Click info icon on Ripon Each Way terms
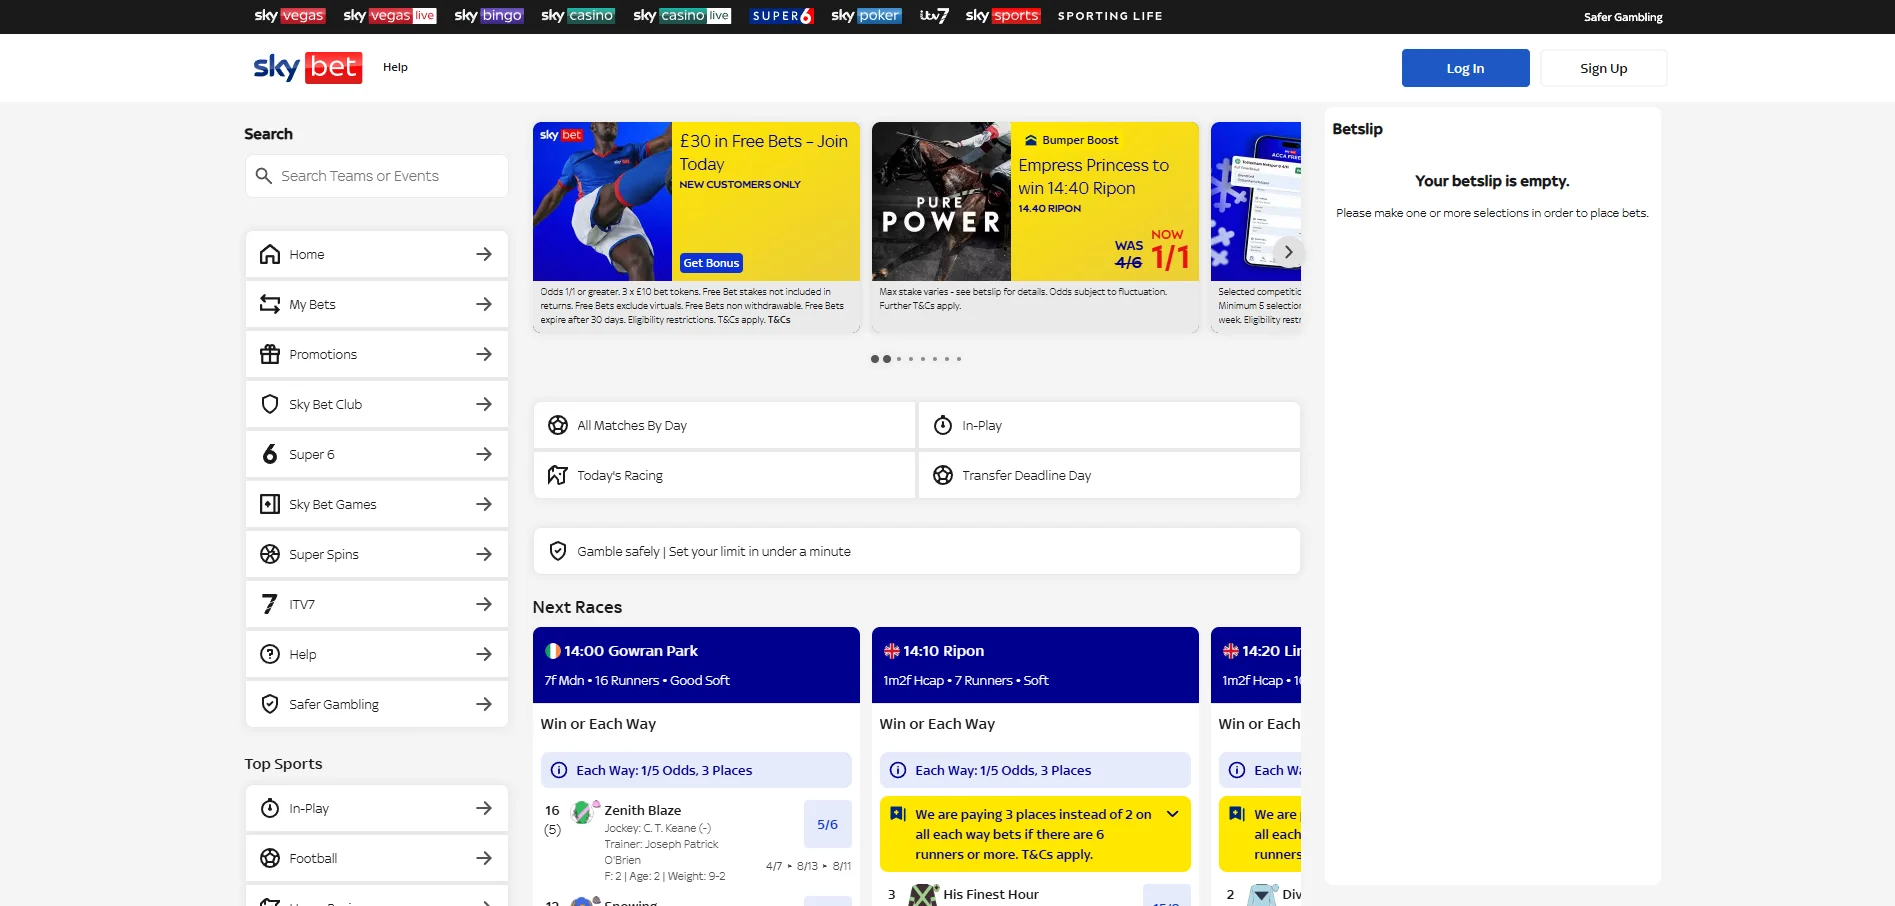Viewport: 1895px width, 906px height. point(898,770)
